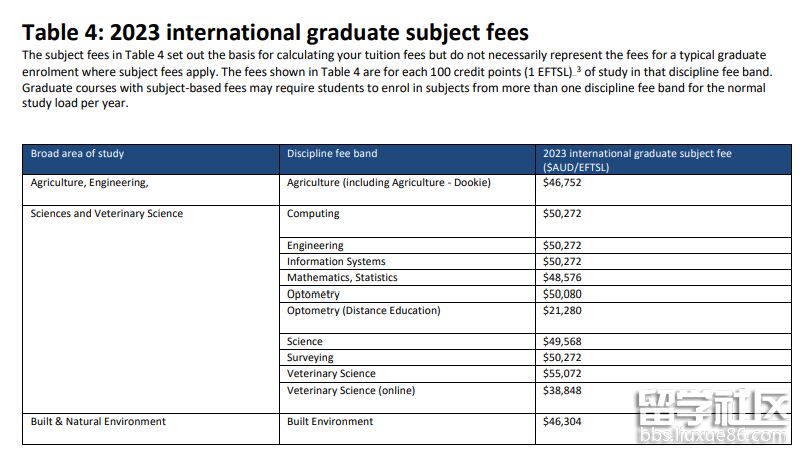Image resolution: width=803 pixels, height=457 pixels.
Task: Click the Surveying discipline cell
Action: point(310,357)
